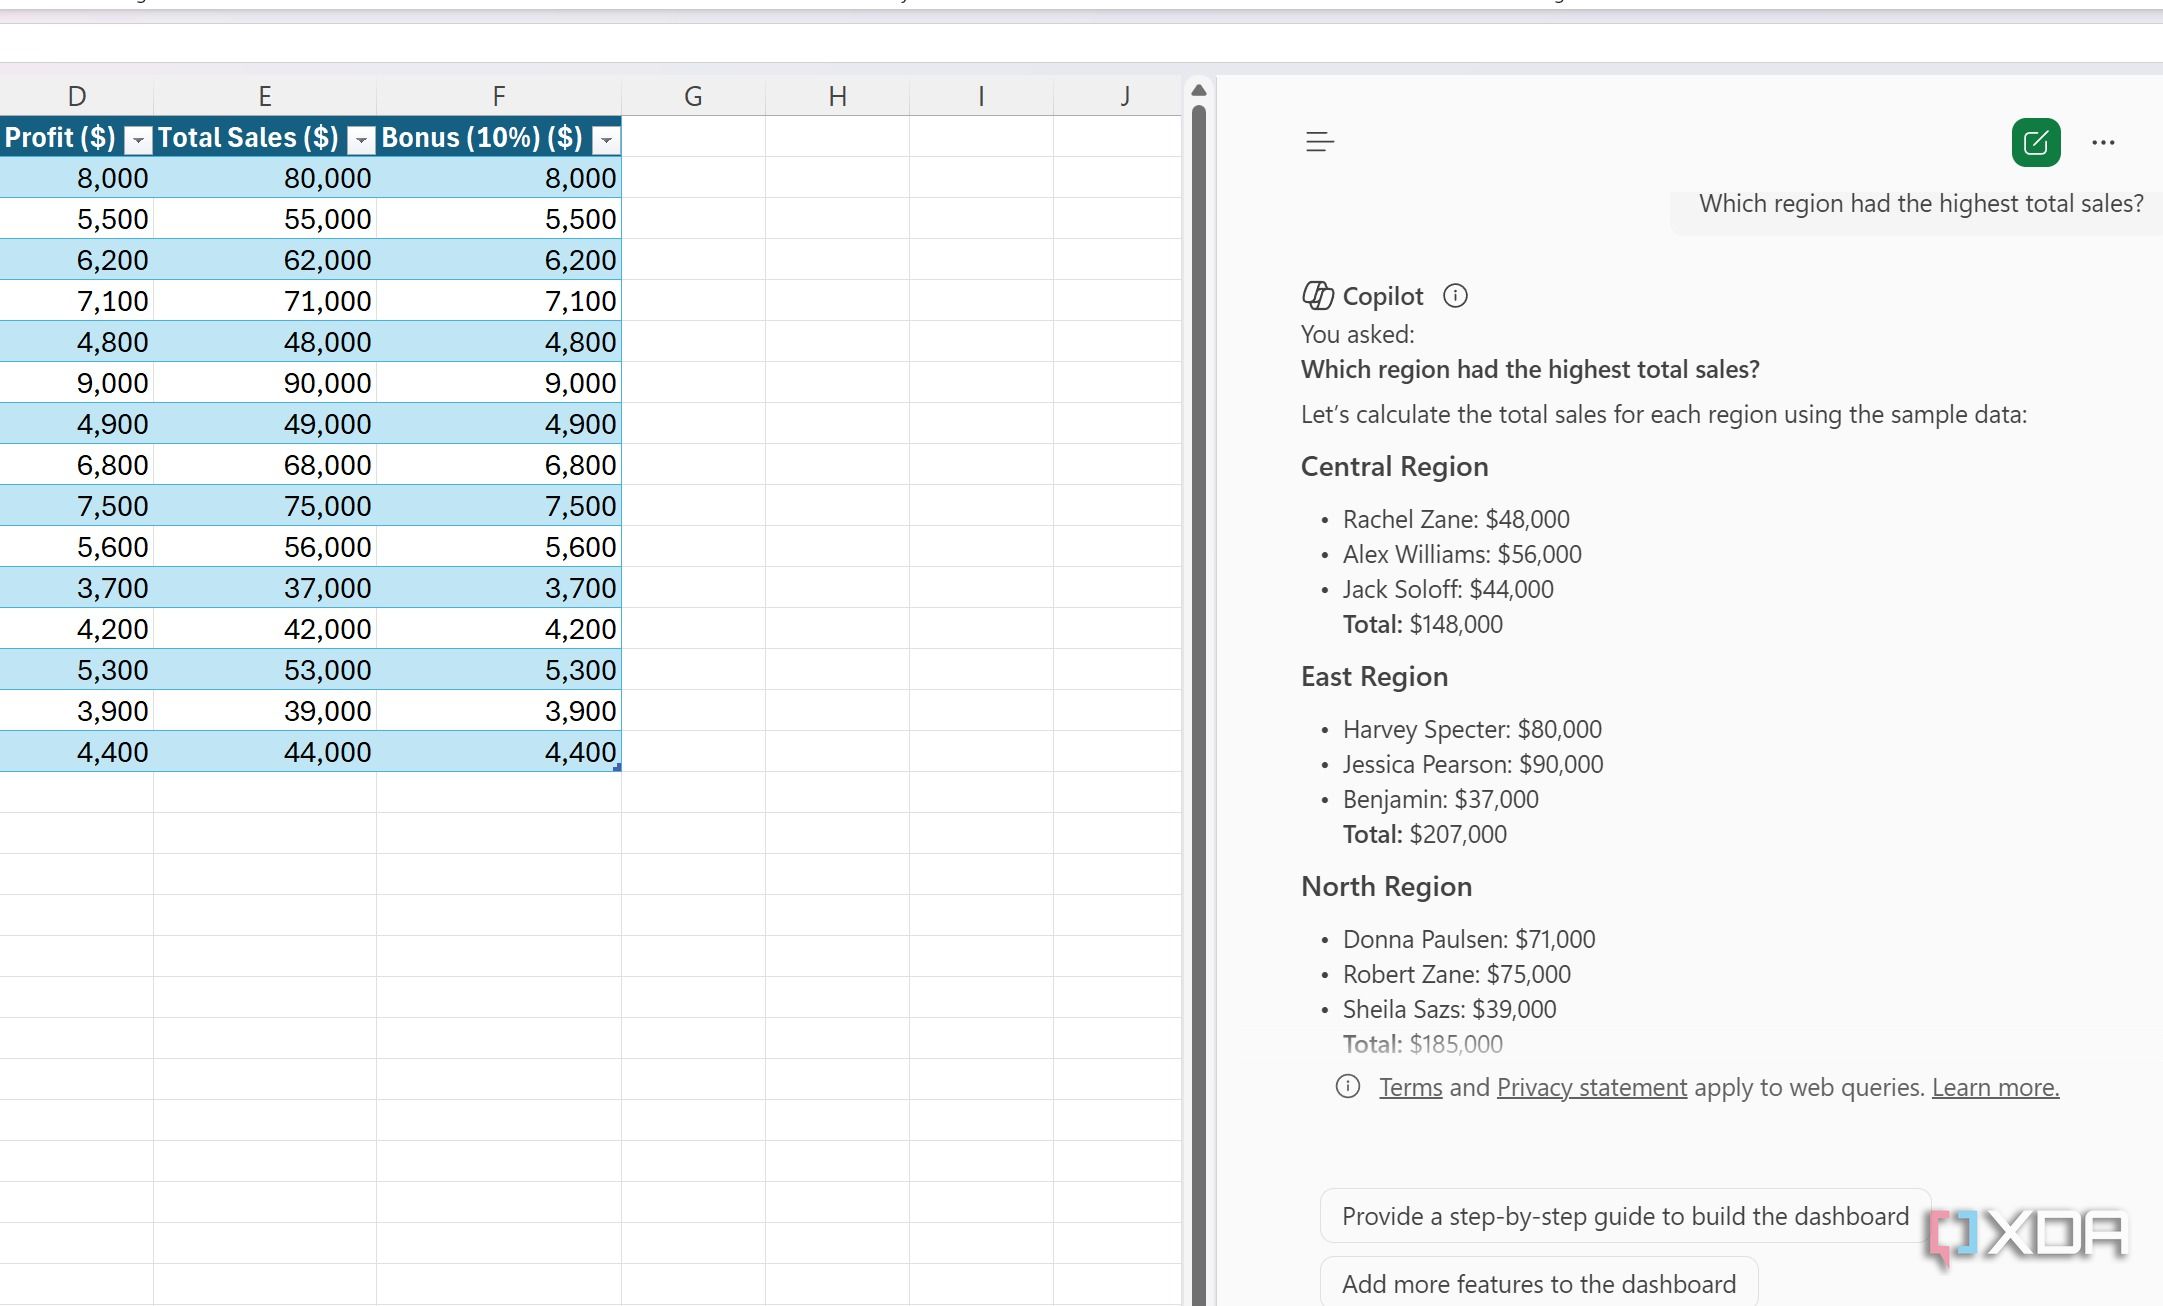Open the Privacy statement link
Viewport: 2163px width, 1306px height.
point(1592,1087)
